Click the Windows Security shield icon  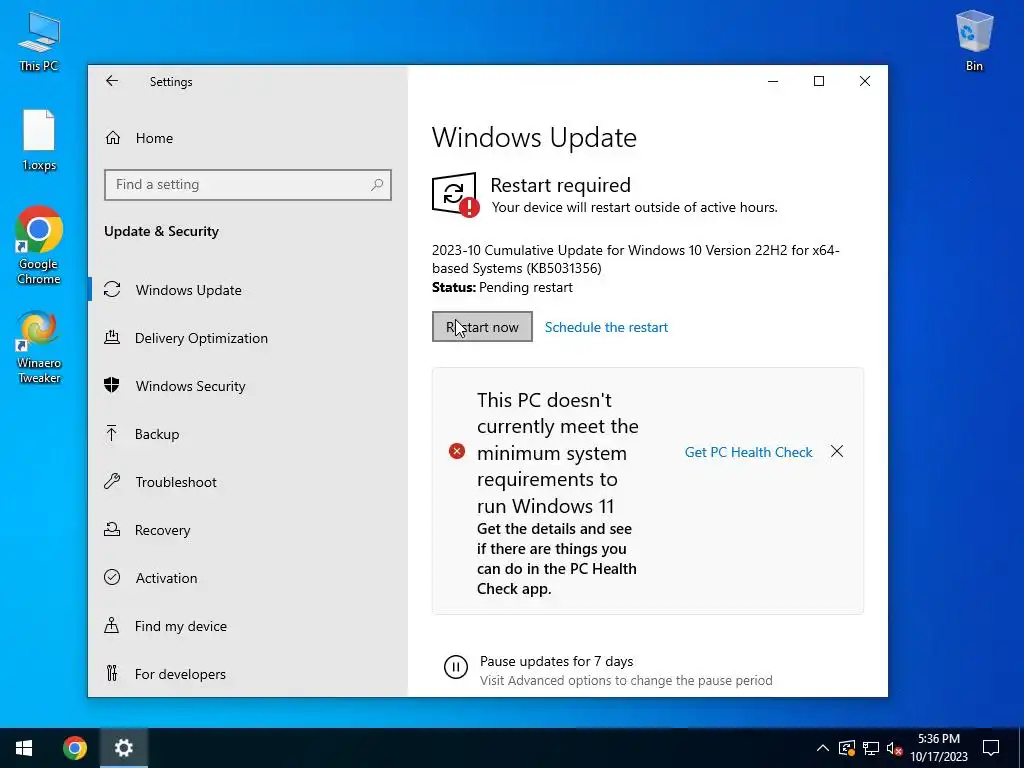click(x=112, y=385)
